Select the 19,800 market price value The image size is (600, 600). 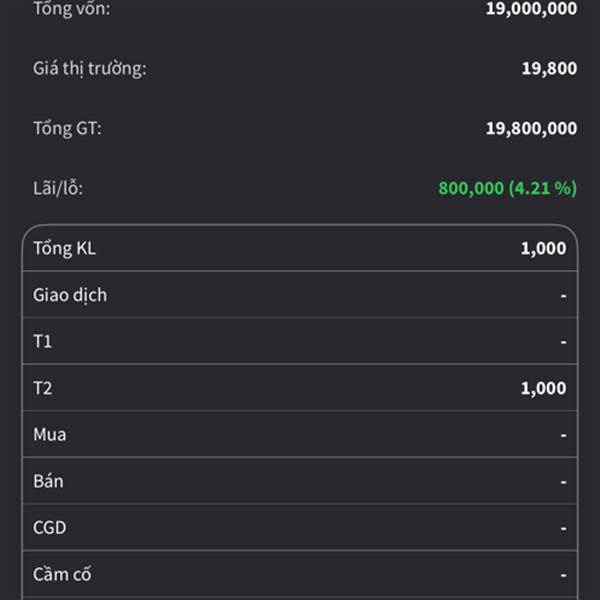[549, 69]
